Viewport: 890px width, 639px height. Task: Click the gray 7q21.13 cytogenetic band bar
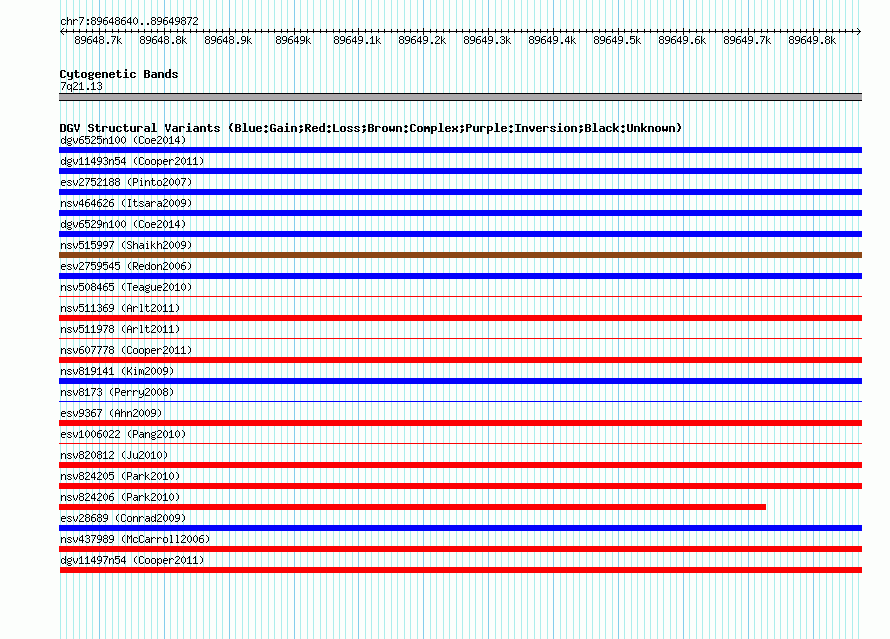coord(460,97)
